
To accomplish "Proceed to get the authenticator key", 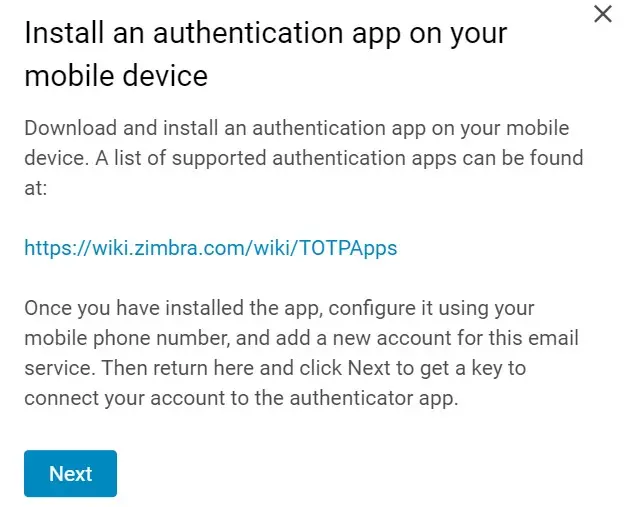I will tap(71, 474).
